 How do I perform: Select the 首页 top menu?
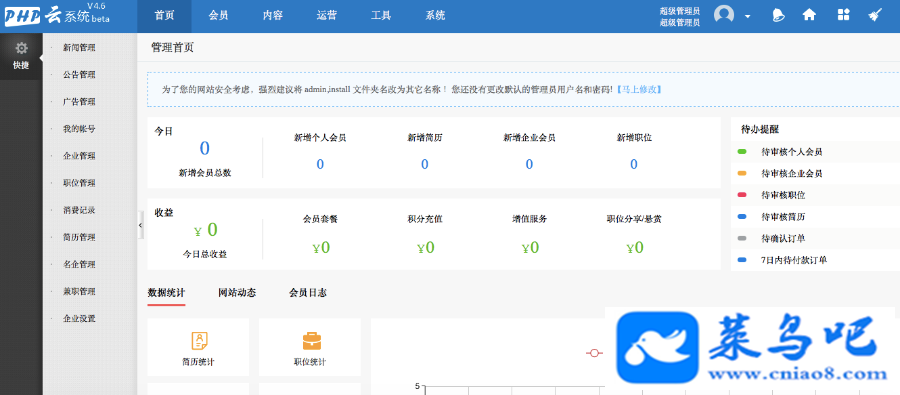(x=164, y=16)
